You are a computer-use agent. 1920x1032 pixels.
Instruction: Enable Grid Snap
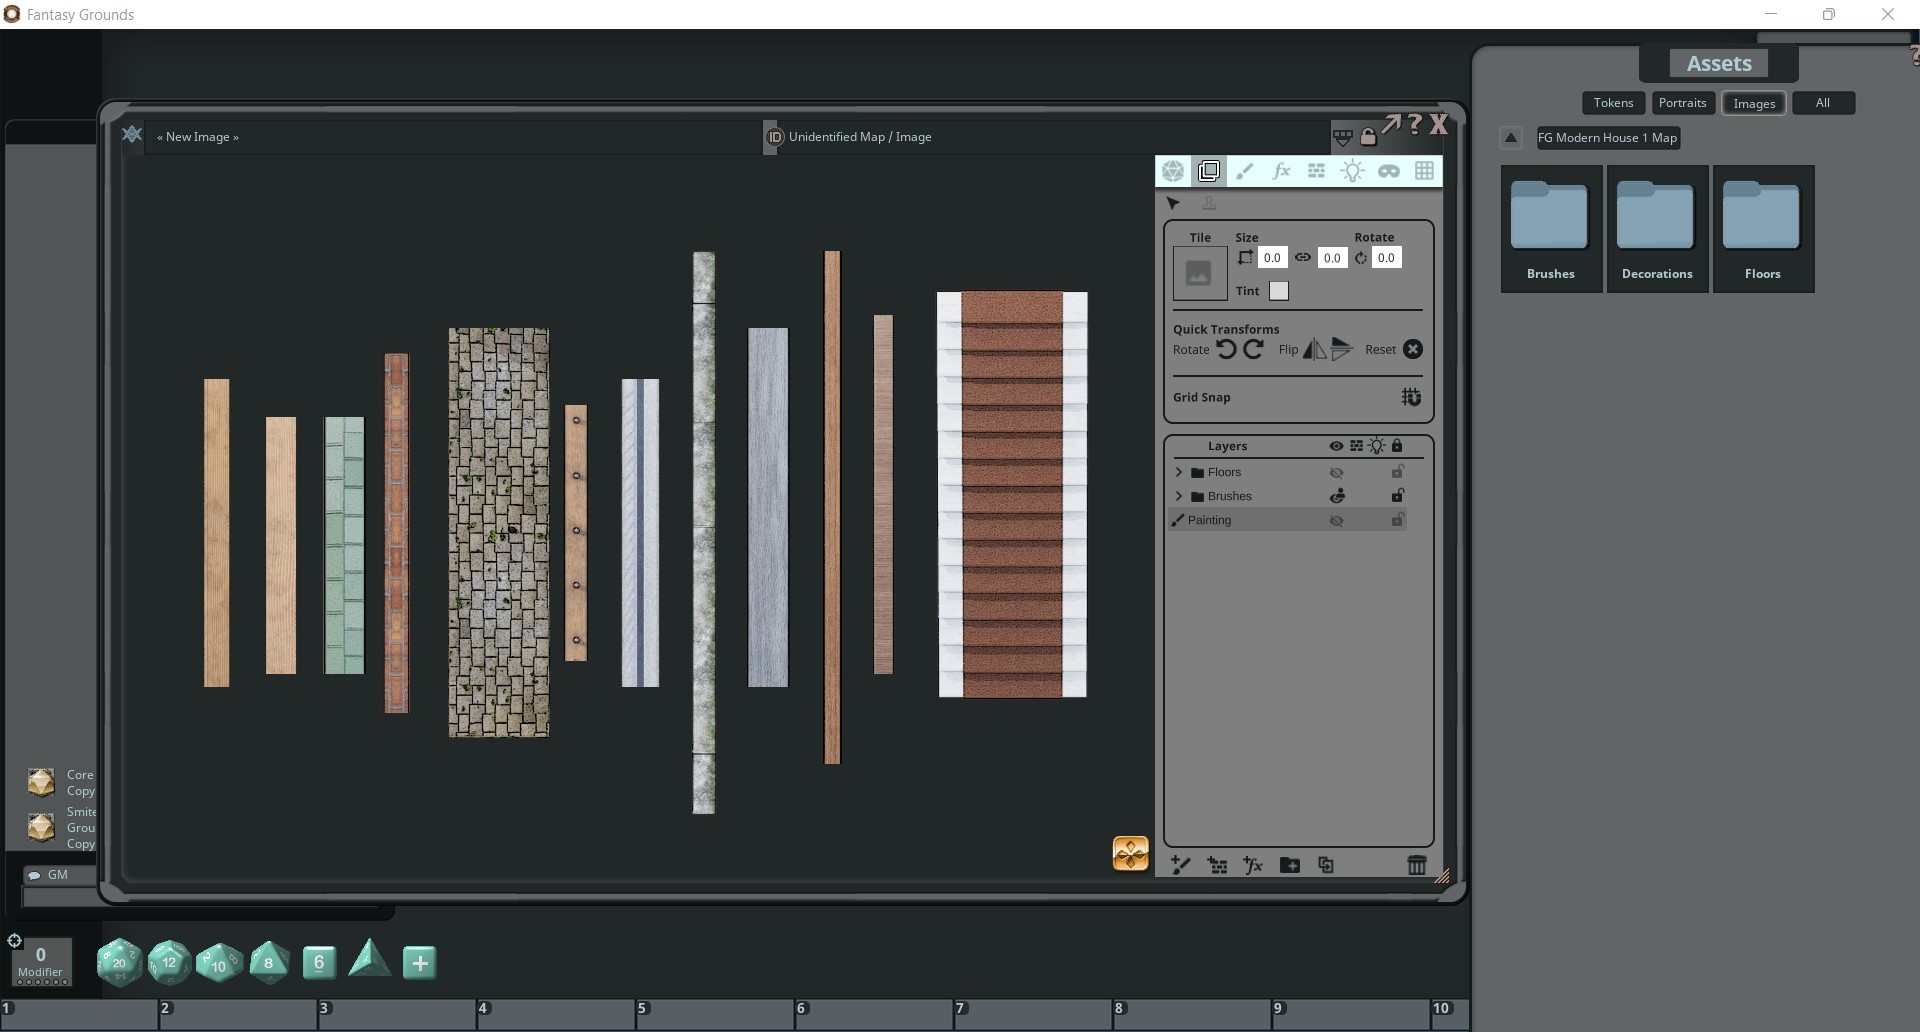point(1411,397)
